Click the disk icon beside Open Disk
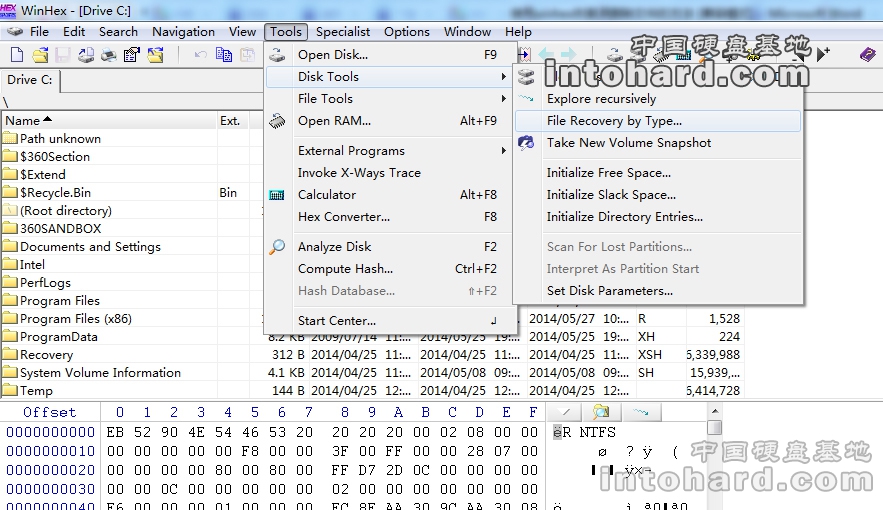883x510 pixels. pyautogui.click(x=277, y=55)
